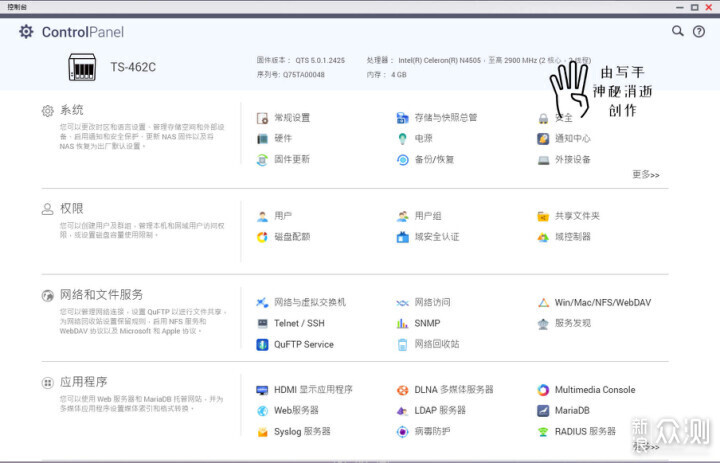Click the TS-462C NAS device image
This screenshot has width=720, height=463.
click(x=82, y=67)
